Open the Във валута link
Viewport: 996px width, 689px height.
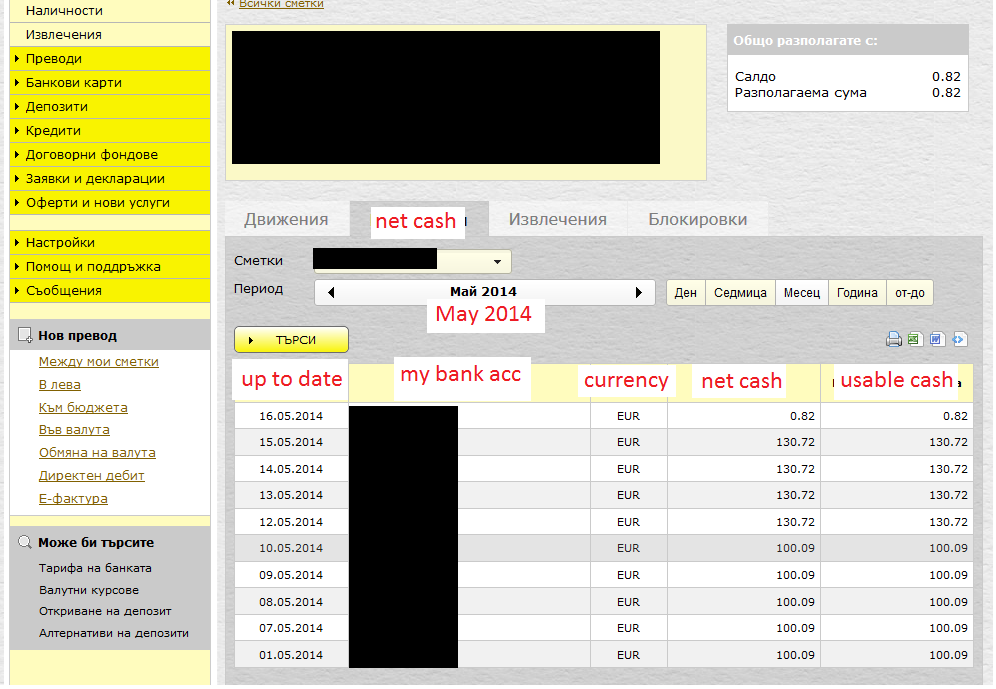(x=74, y=430)
